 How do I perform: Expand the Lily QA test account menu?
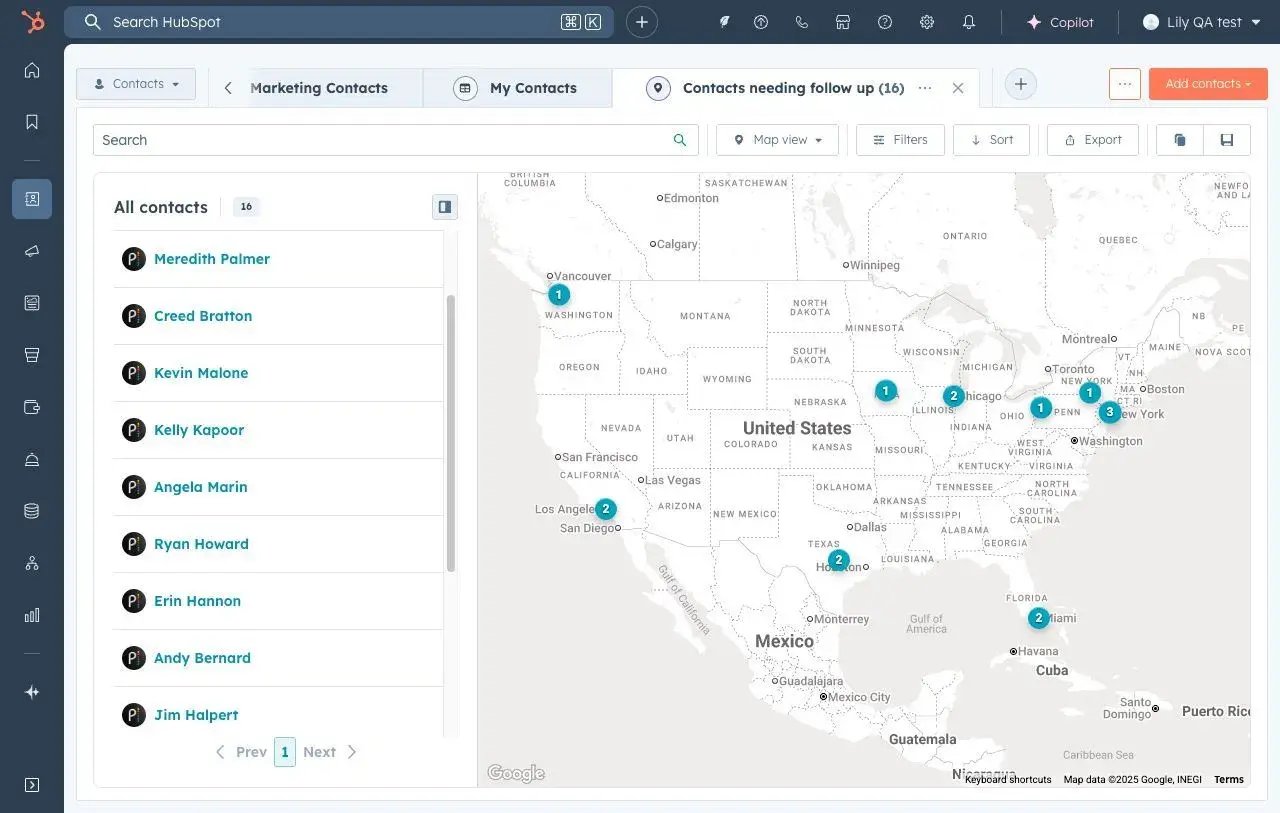[x=1202, y=22]
